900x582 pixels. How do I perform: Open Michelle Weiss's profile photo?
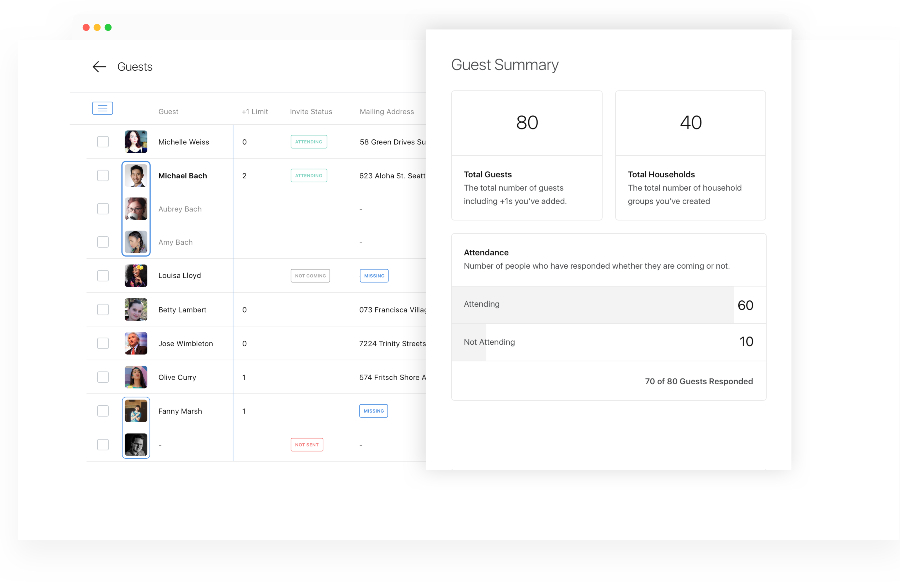point(136,142)
